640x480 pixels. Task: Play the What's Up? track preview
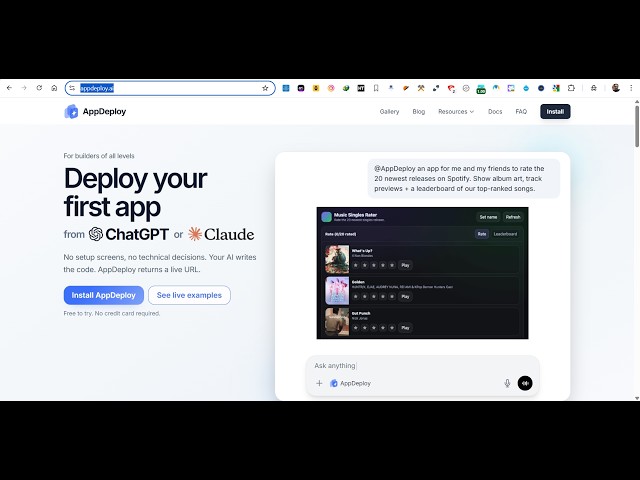point(405,265)
